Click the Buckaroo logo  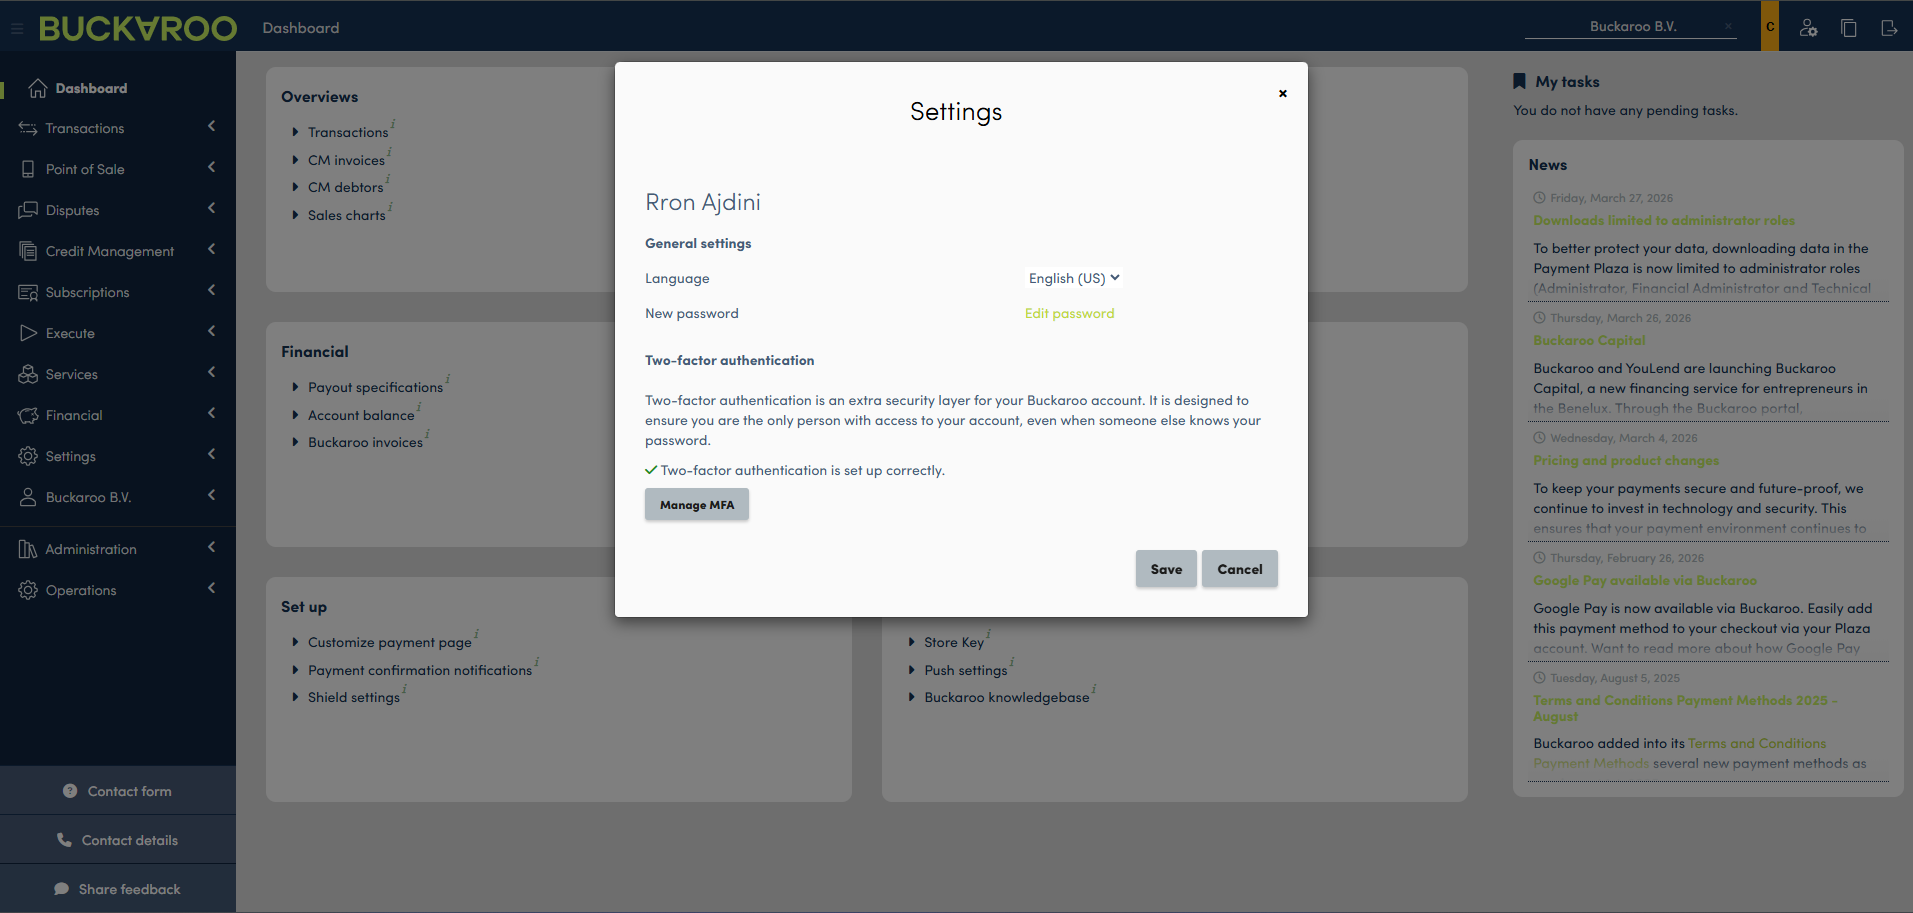click(138, 28)
